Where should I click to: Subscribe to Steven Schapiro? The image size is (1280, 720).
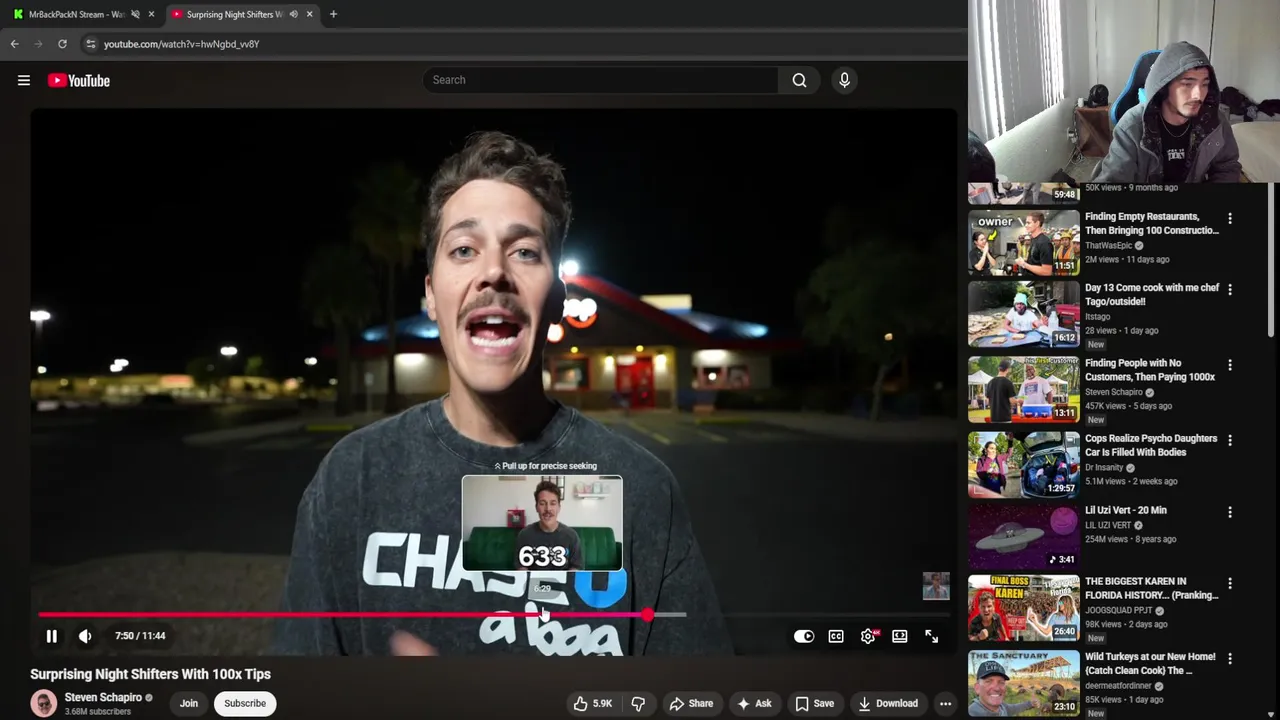coord(245,703)
